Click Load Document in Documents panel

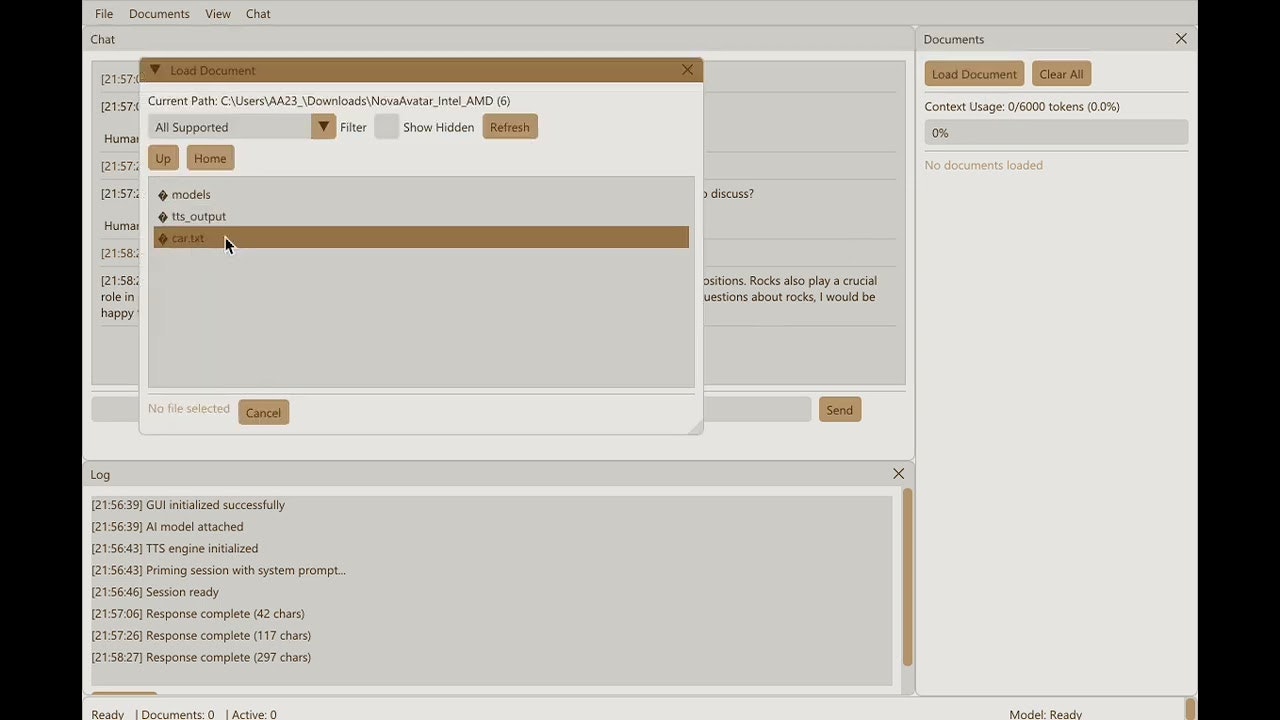click(x=974, y=74)
